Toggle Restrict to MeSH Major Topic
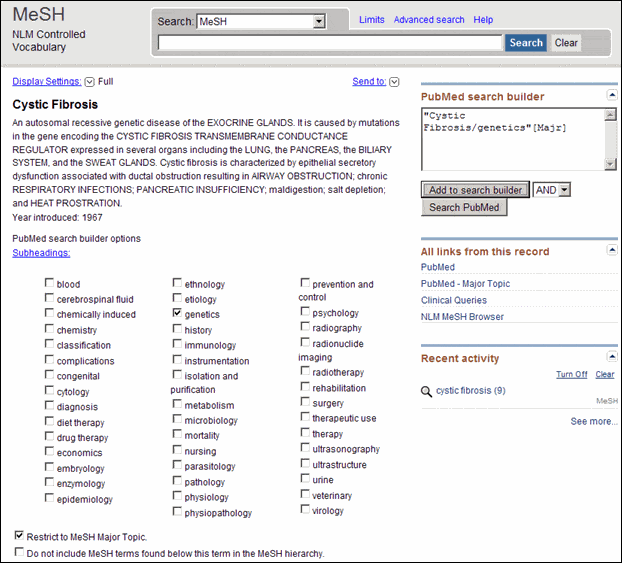Screen dimensions: 622x563 coord(21,536)
